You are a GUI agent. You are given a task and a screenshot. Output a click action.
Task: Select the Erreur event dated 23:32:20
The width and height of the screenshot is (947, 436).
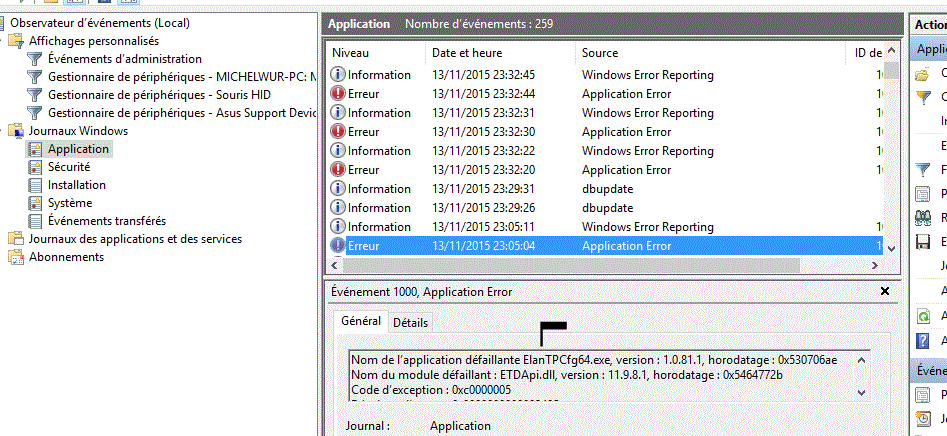click(606, 170)
